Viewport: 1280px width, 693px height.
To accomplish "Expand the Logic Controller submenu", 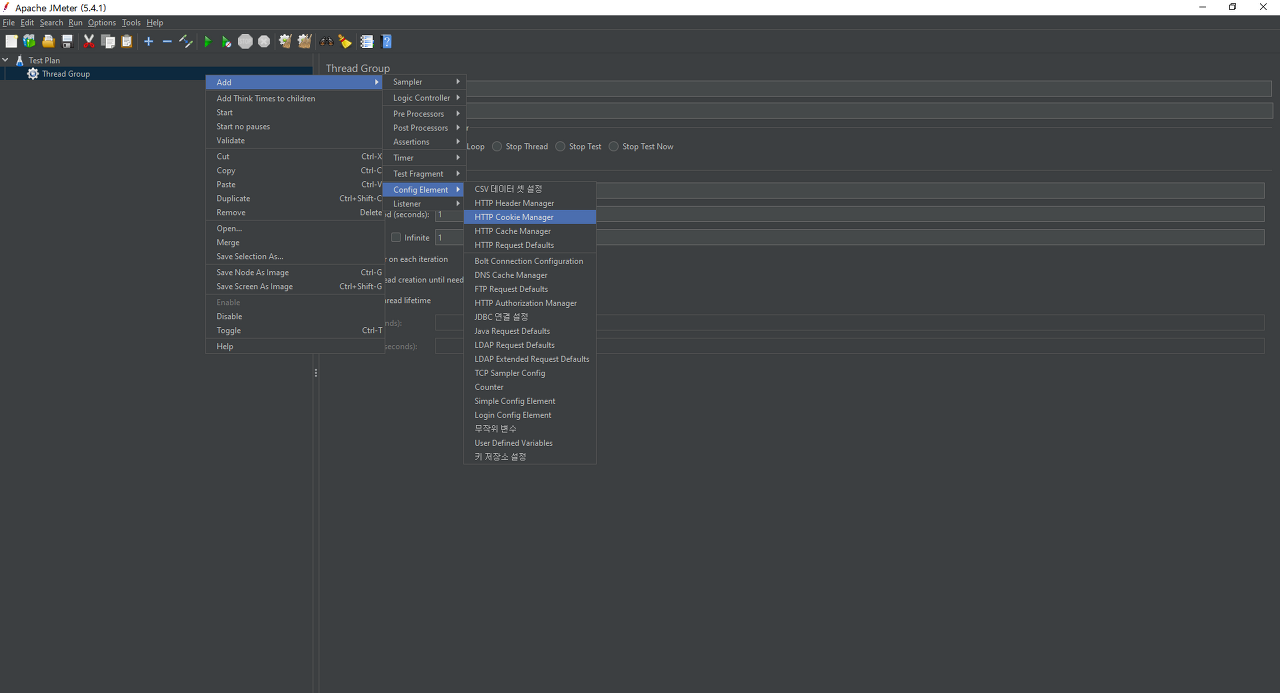I will coord(425,98).
